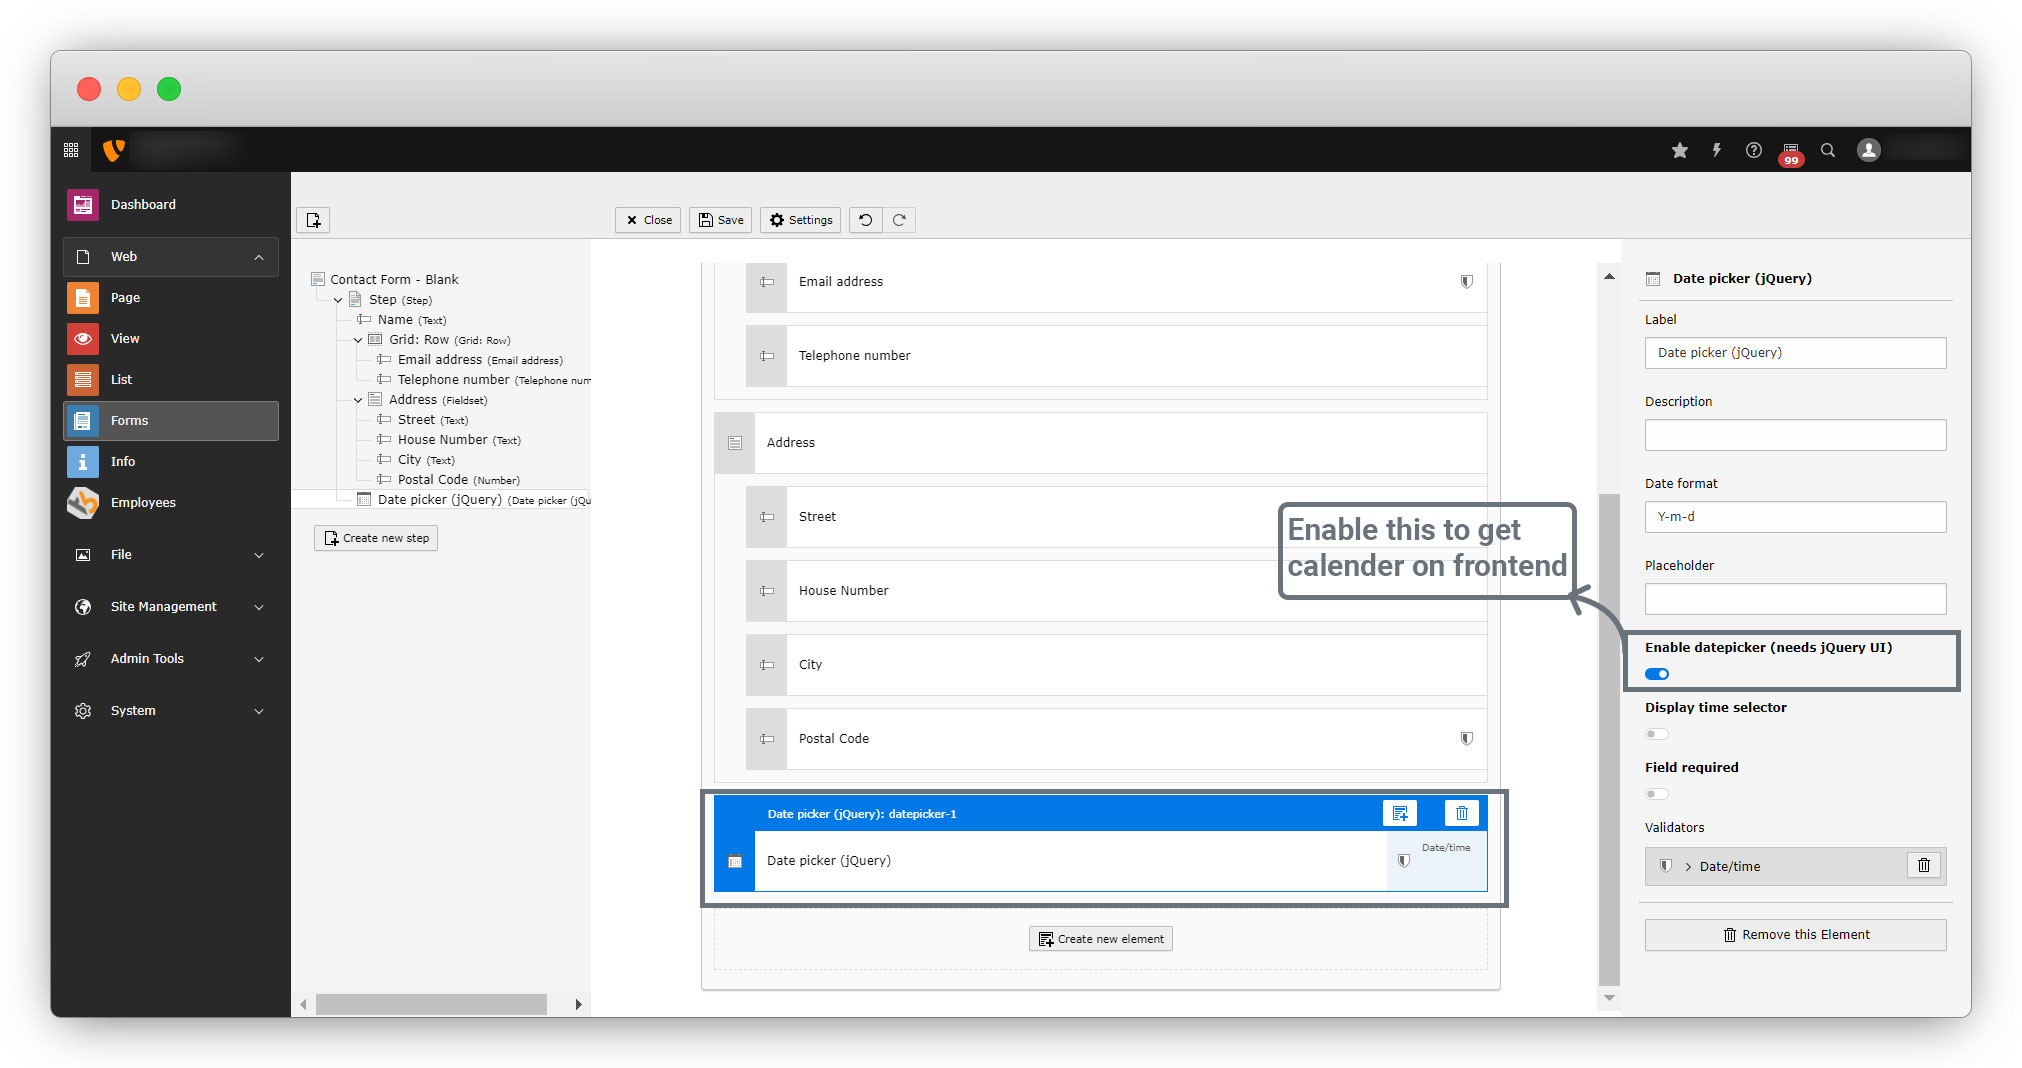Viewport: 2022px width, 1068px height.
Task: Click the undo arrow in form toolbar
Action: pyautogui.click(x=865, y=220)
